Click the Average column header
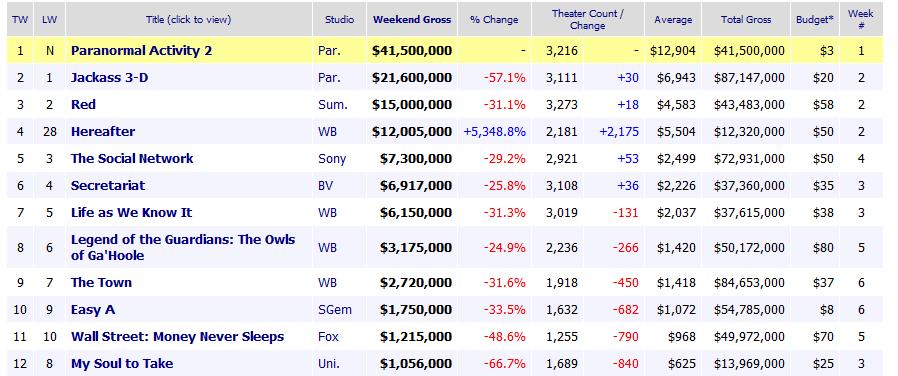 click(x=673, y=19)
